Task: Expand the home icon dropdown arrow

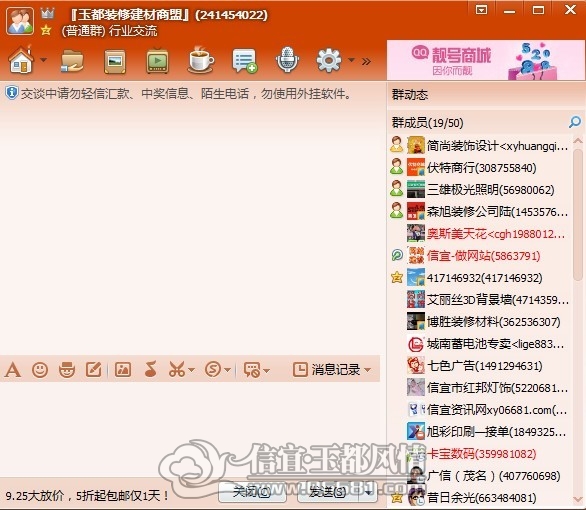Action: click(43, 60)
